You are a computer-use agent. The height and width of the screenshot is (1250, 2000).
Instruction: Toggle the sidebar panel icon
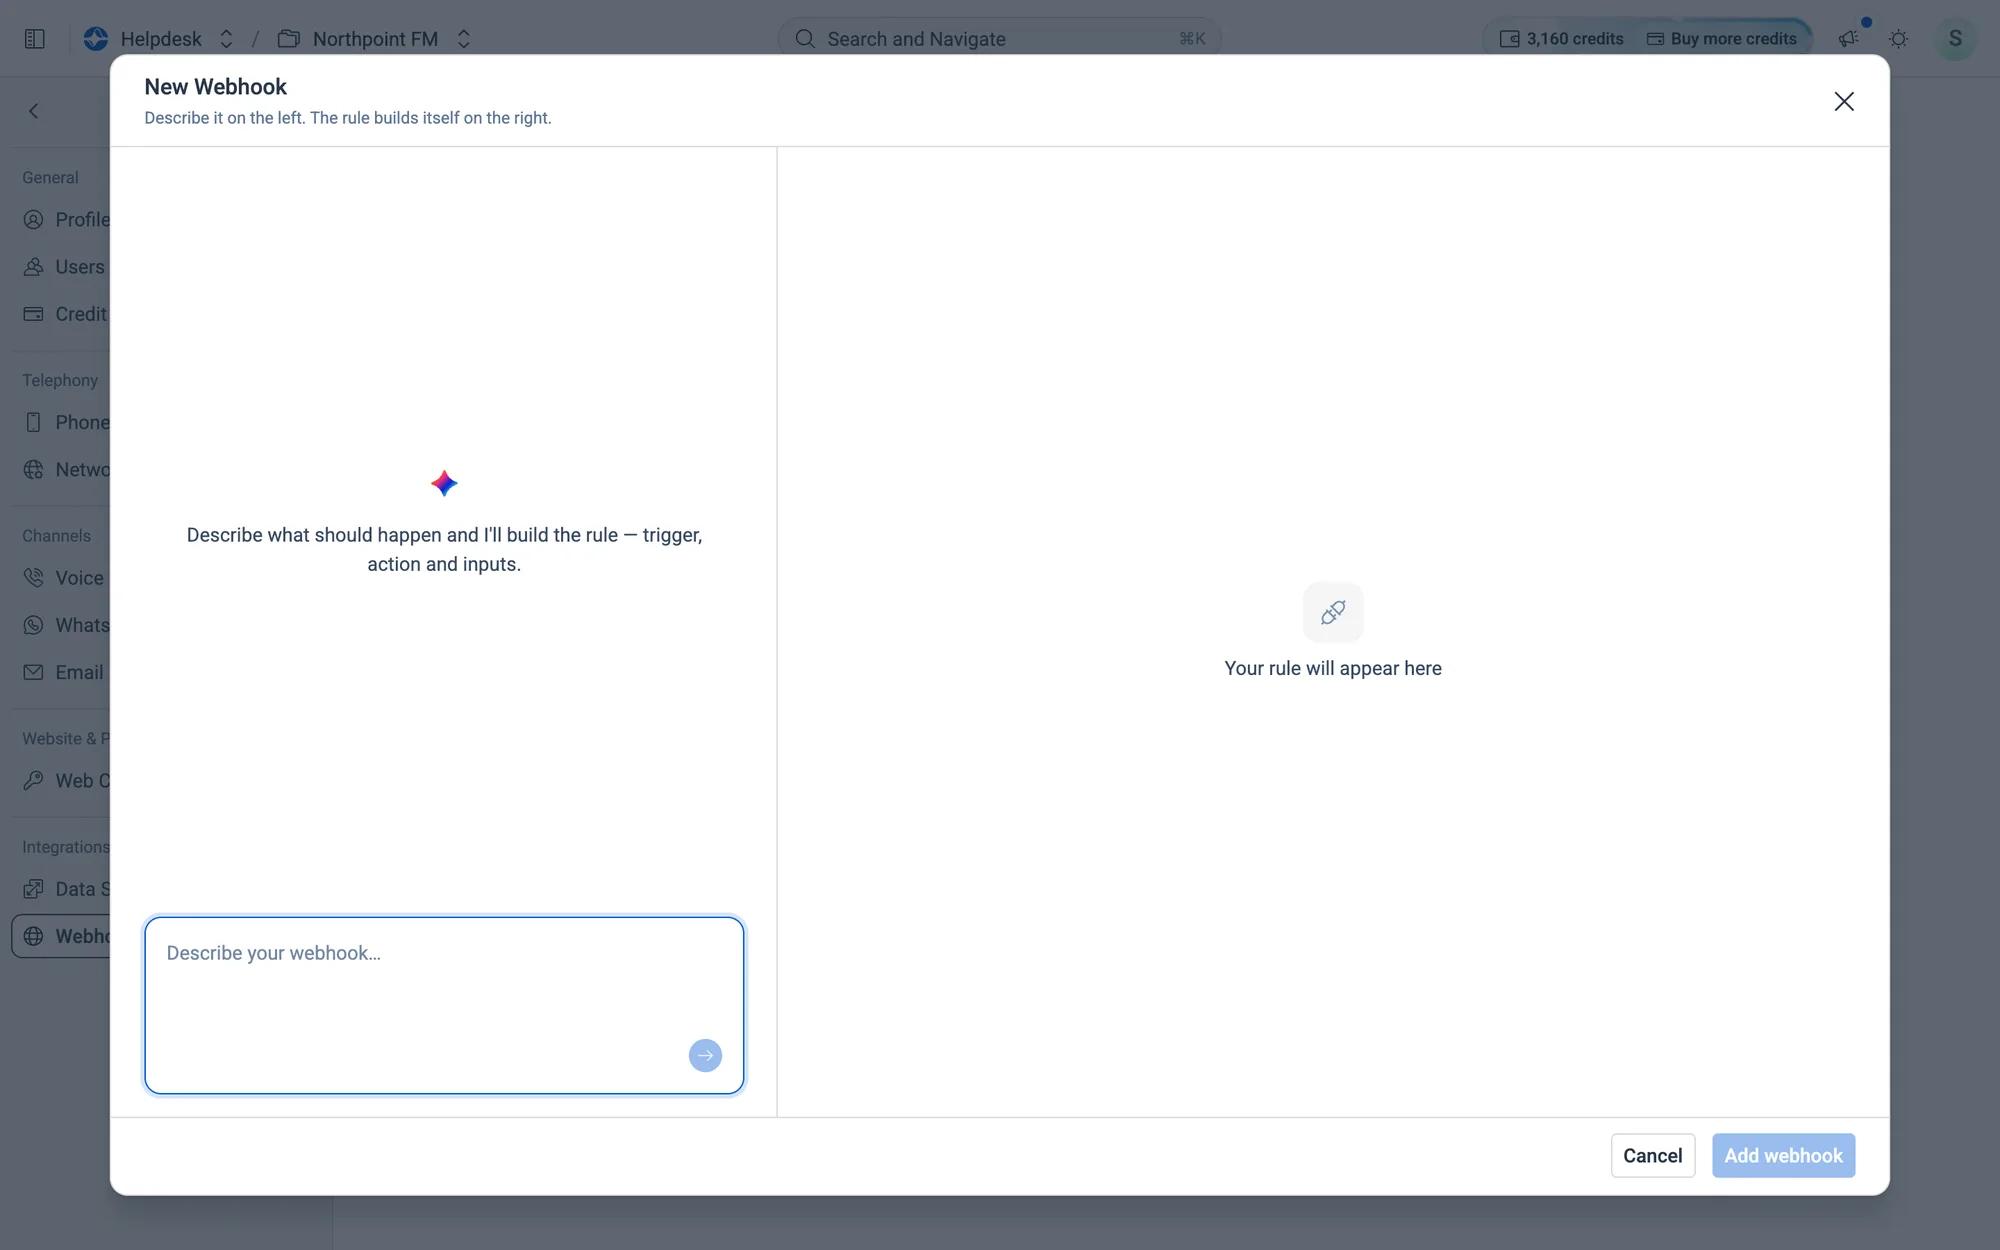coord(35,39)
